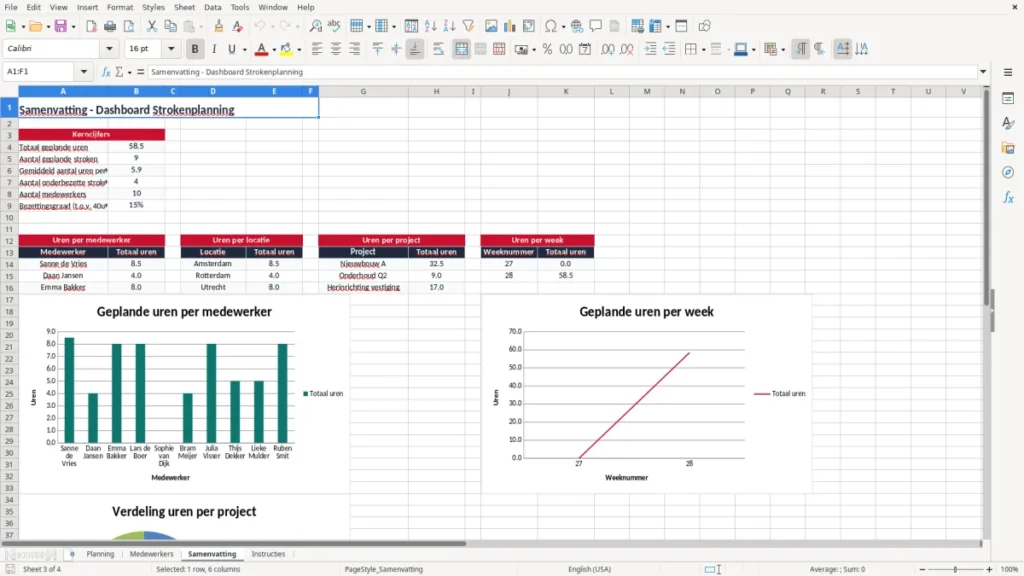
Task: Apply the red Font Color swatch
Action: tap(261, 49)
